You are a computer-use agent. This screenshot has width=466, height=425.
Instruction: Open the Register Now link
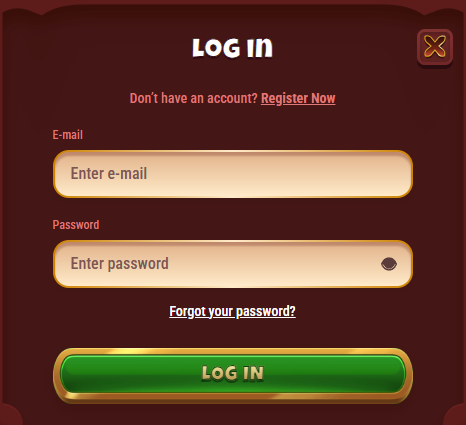point(298,98)
